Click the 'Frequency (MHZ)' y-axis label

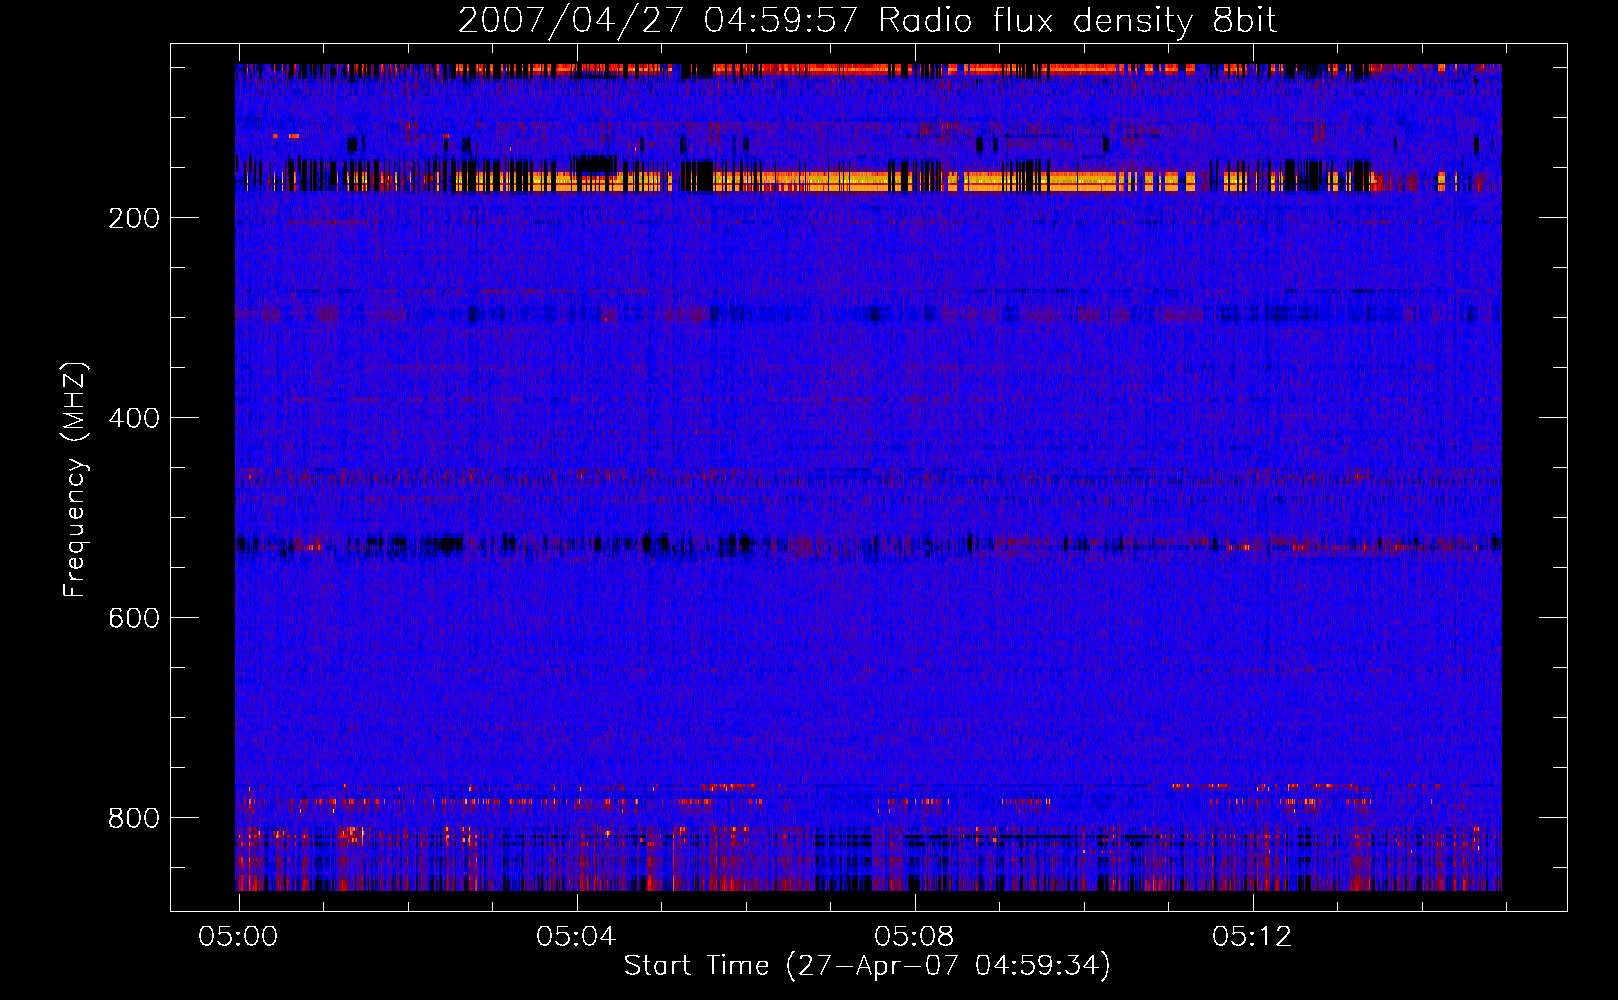click(75, 479)
